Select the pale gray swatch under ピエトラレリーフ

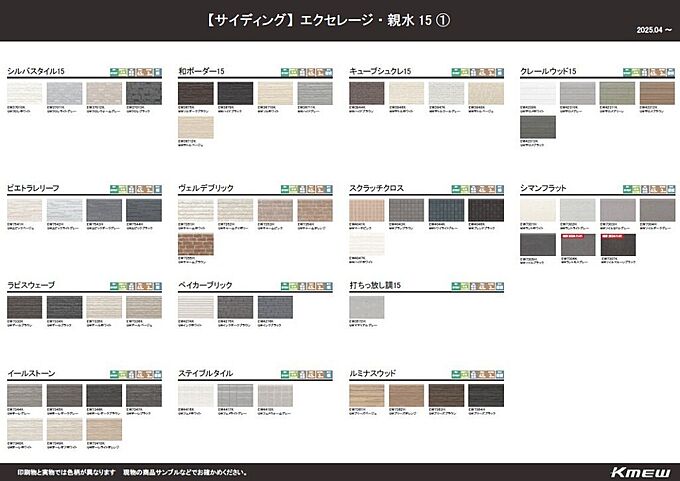64,210
